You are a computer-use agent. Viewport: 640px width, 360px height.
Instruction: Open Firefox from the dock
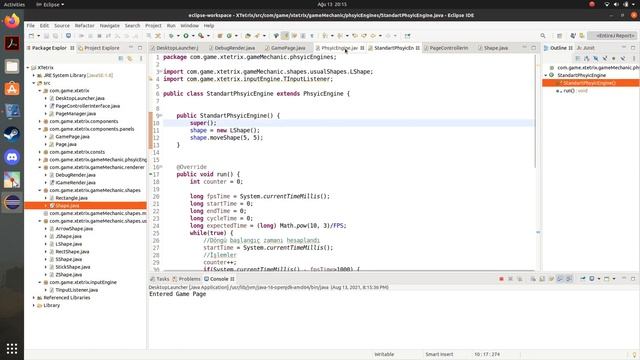tap(12, 20)
